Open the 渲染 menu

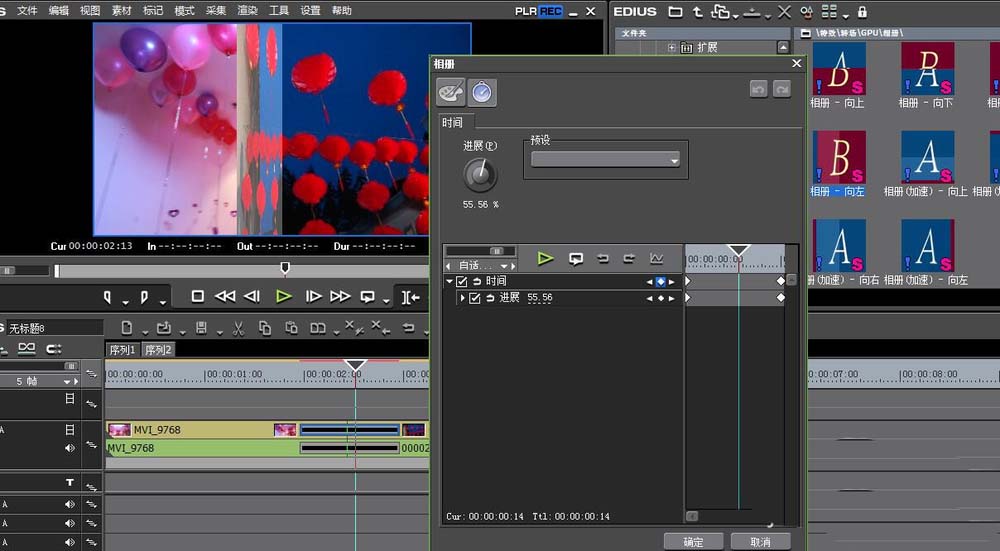247,11
